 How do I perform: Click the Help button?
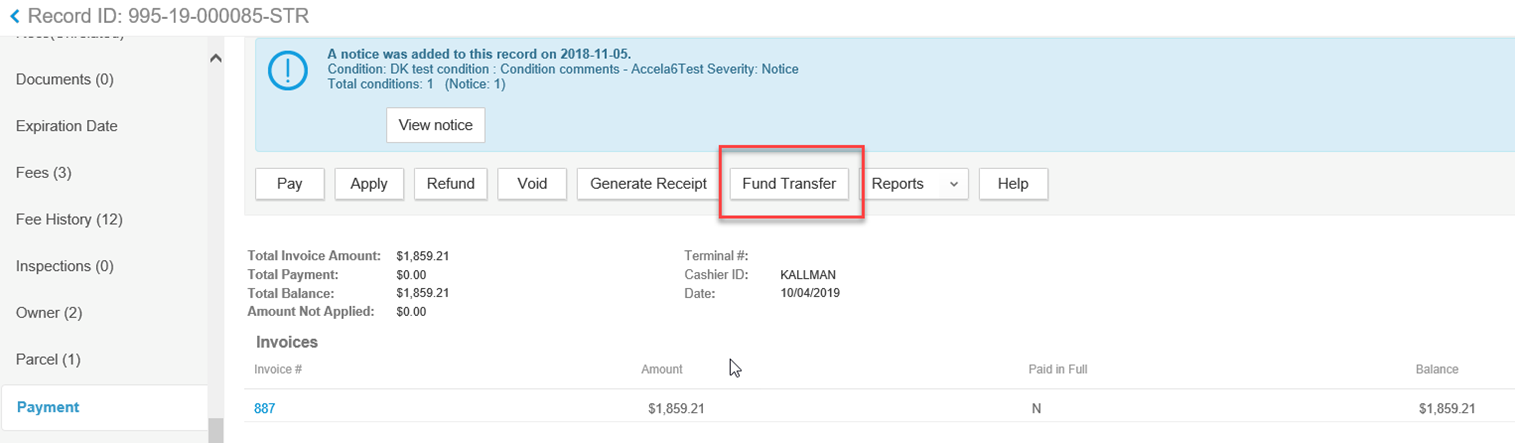pyautogui.click(x=1012, y=184)
